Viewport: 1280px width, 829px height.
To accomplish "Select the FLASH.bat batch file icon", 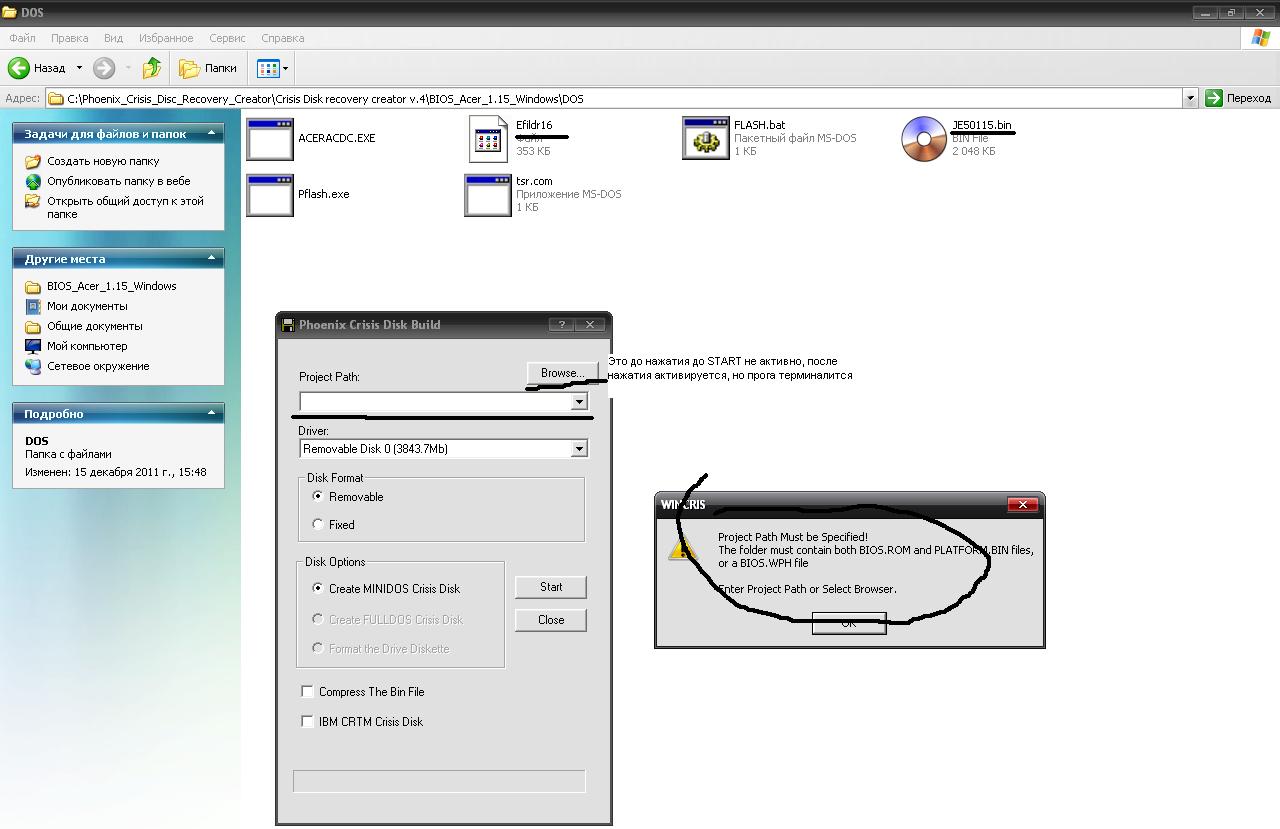I will tap(706, 138).
